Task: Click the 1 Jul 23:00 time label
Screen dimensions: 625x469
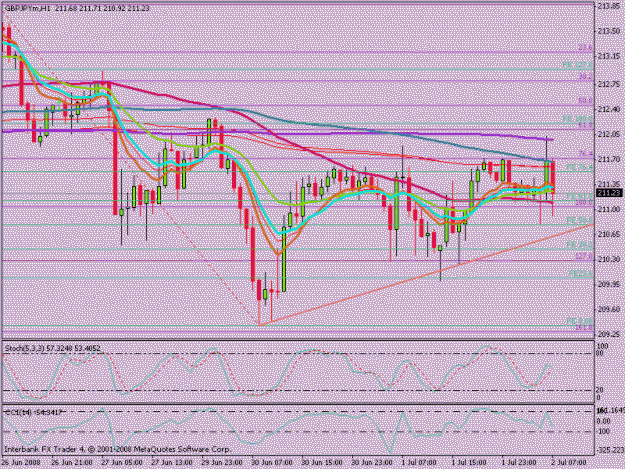Action: coord(519,463)
